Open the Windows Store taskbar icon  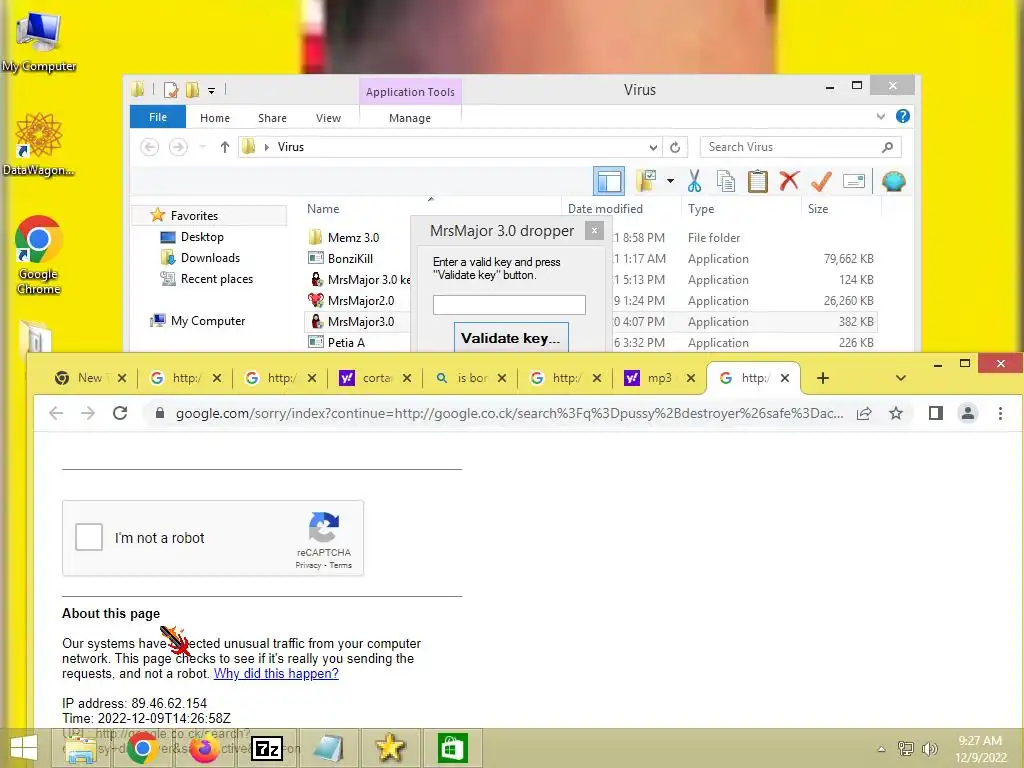(x=453, y=748)
